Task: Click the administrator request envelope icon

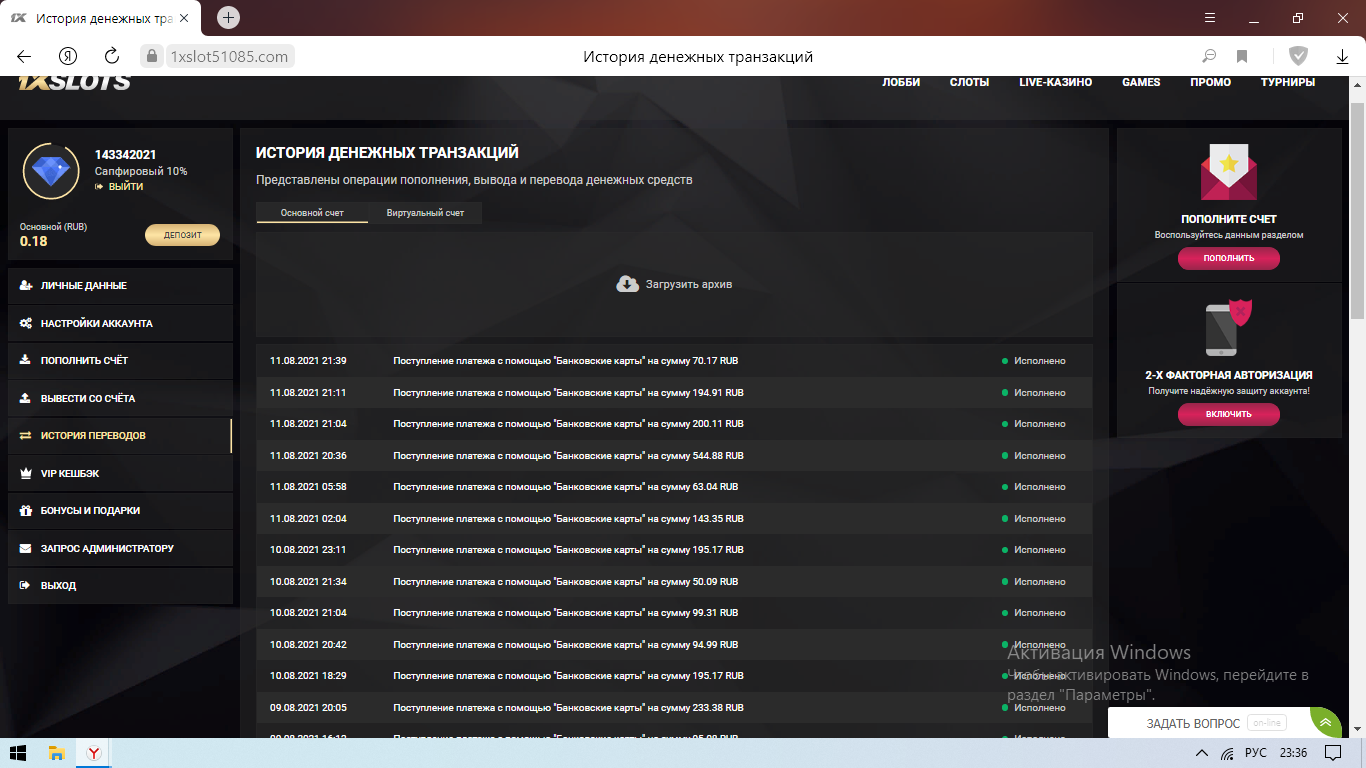Action: pyautogui.click(x=25, y=548)
